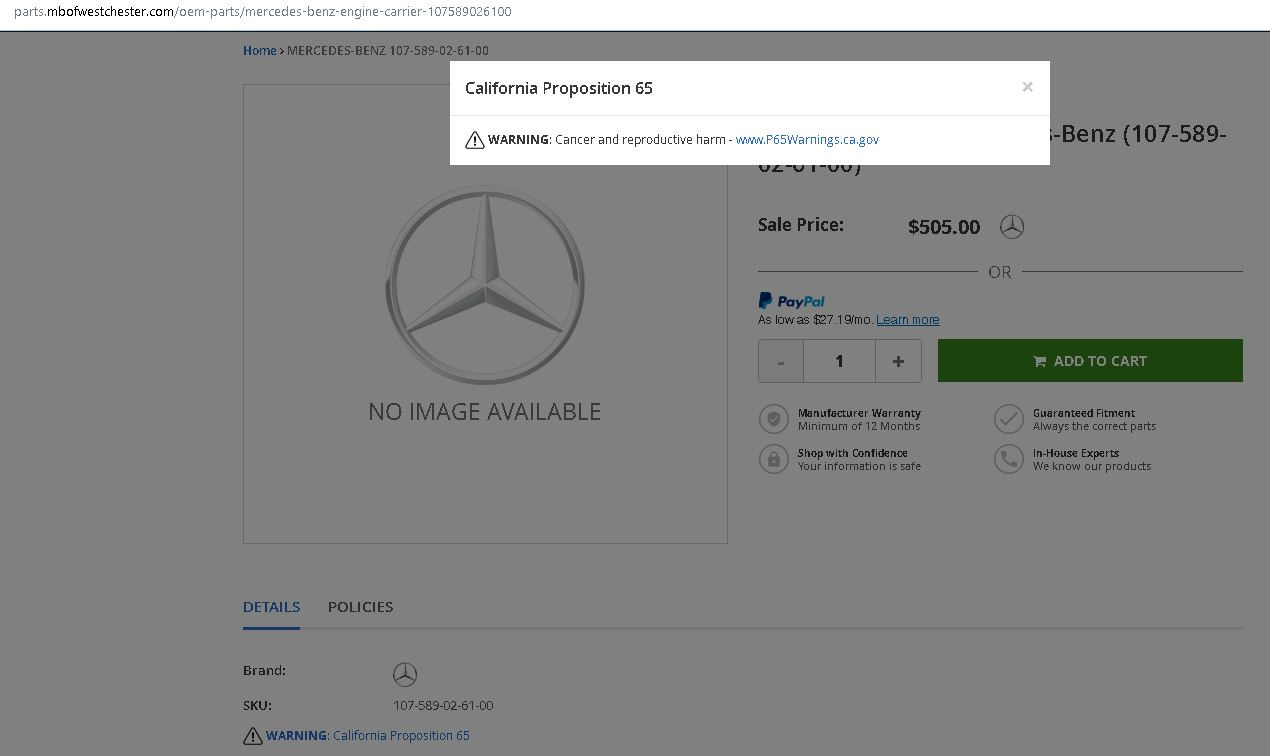Increase quantity with the plus button
1270x756 pixels.
coord(898,361)
